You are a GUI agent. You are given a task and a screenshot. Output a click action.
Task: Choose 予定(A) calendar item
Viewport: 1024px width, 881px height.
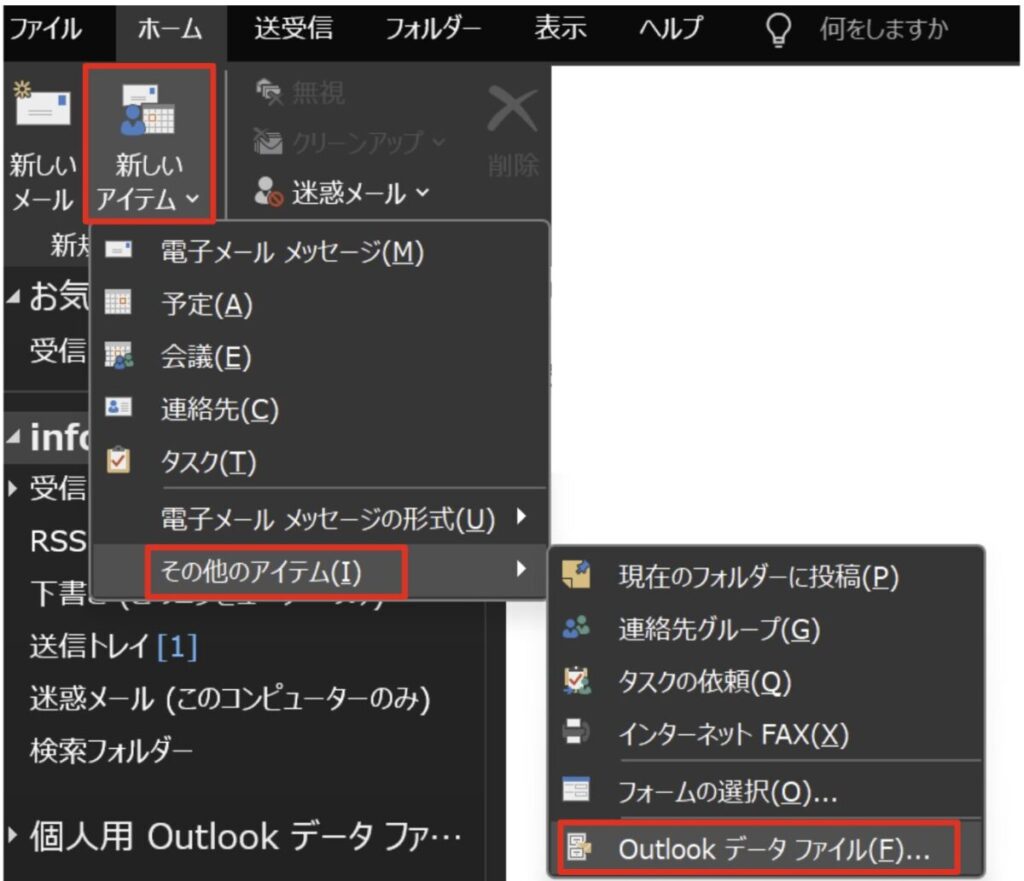tap(207, 304)
